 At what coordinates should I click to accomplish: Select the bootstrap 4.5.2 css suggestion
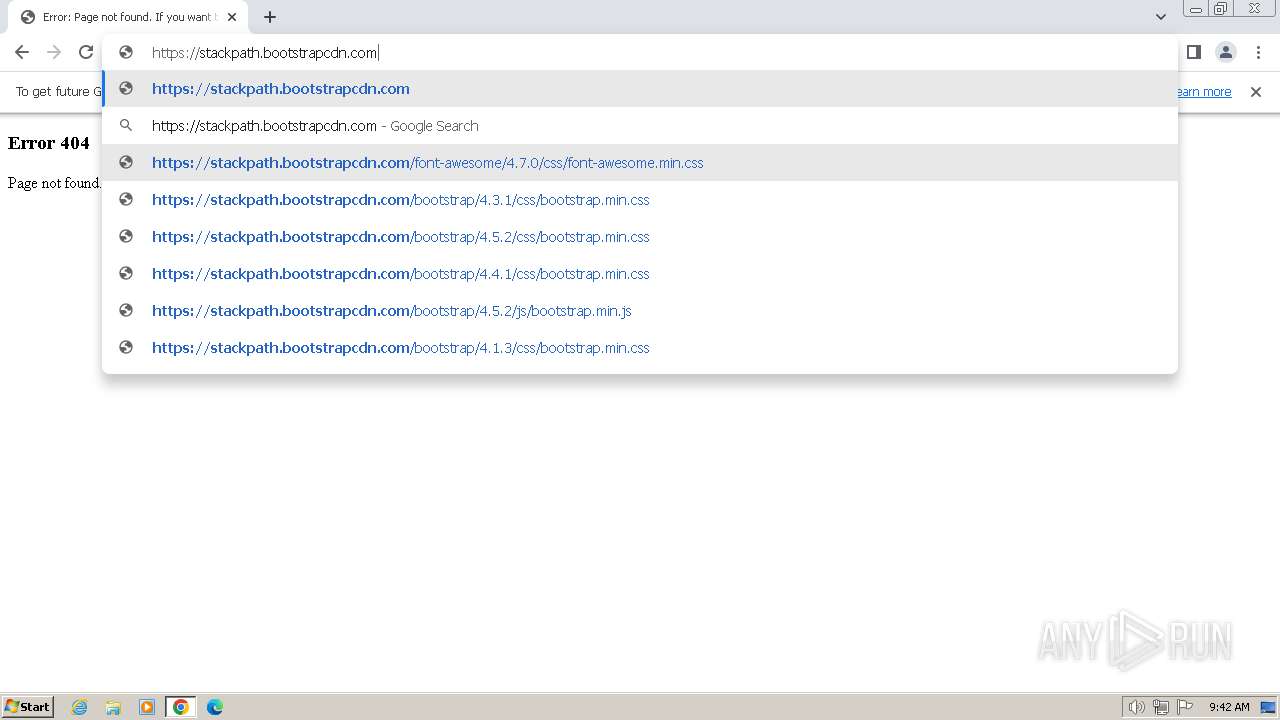(x=640, y=237)
